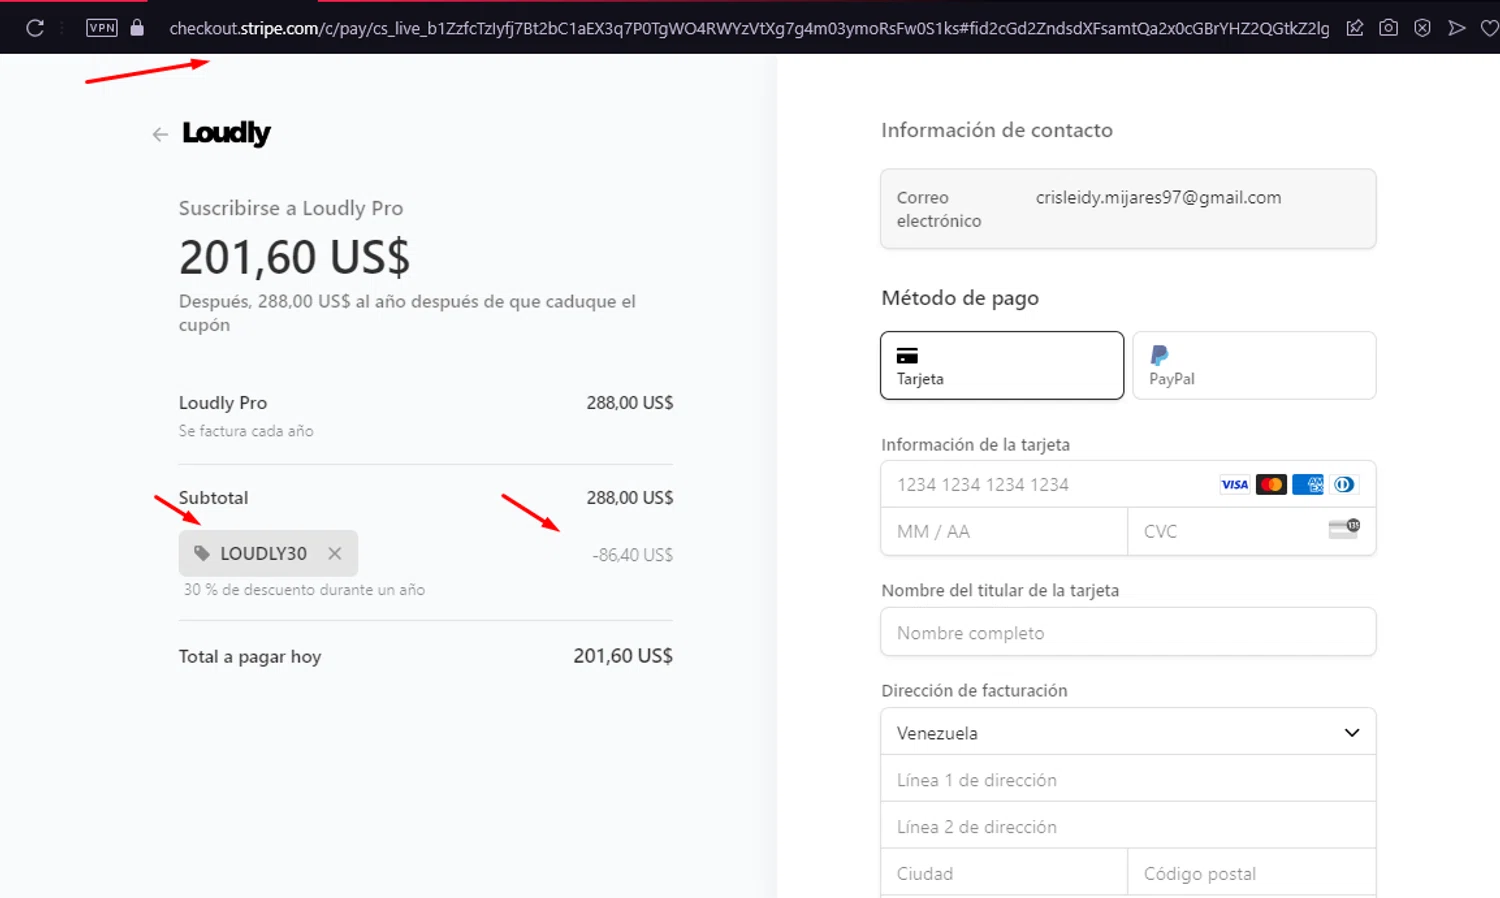The image size is (1500, 898).
Task: Focus Línea 2 de dirección field
Action: pyautogui.click(x=1128, y=826)
